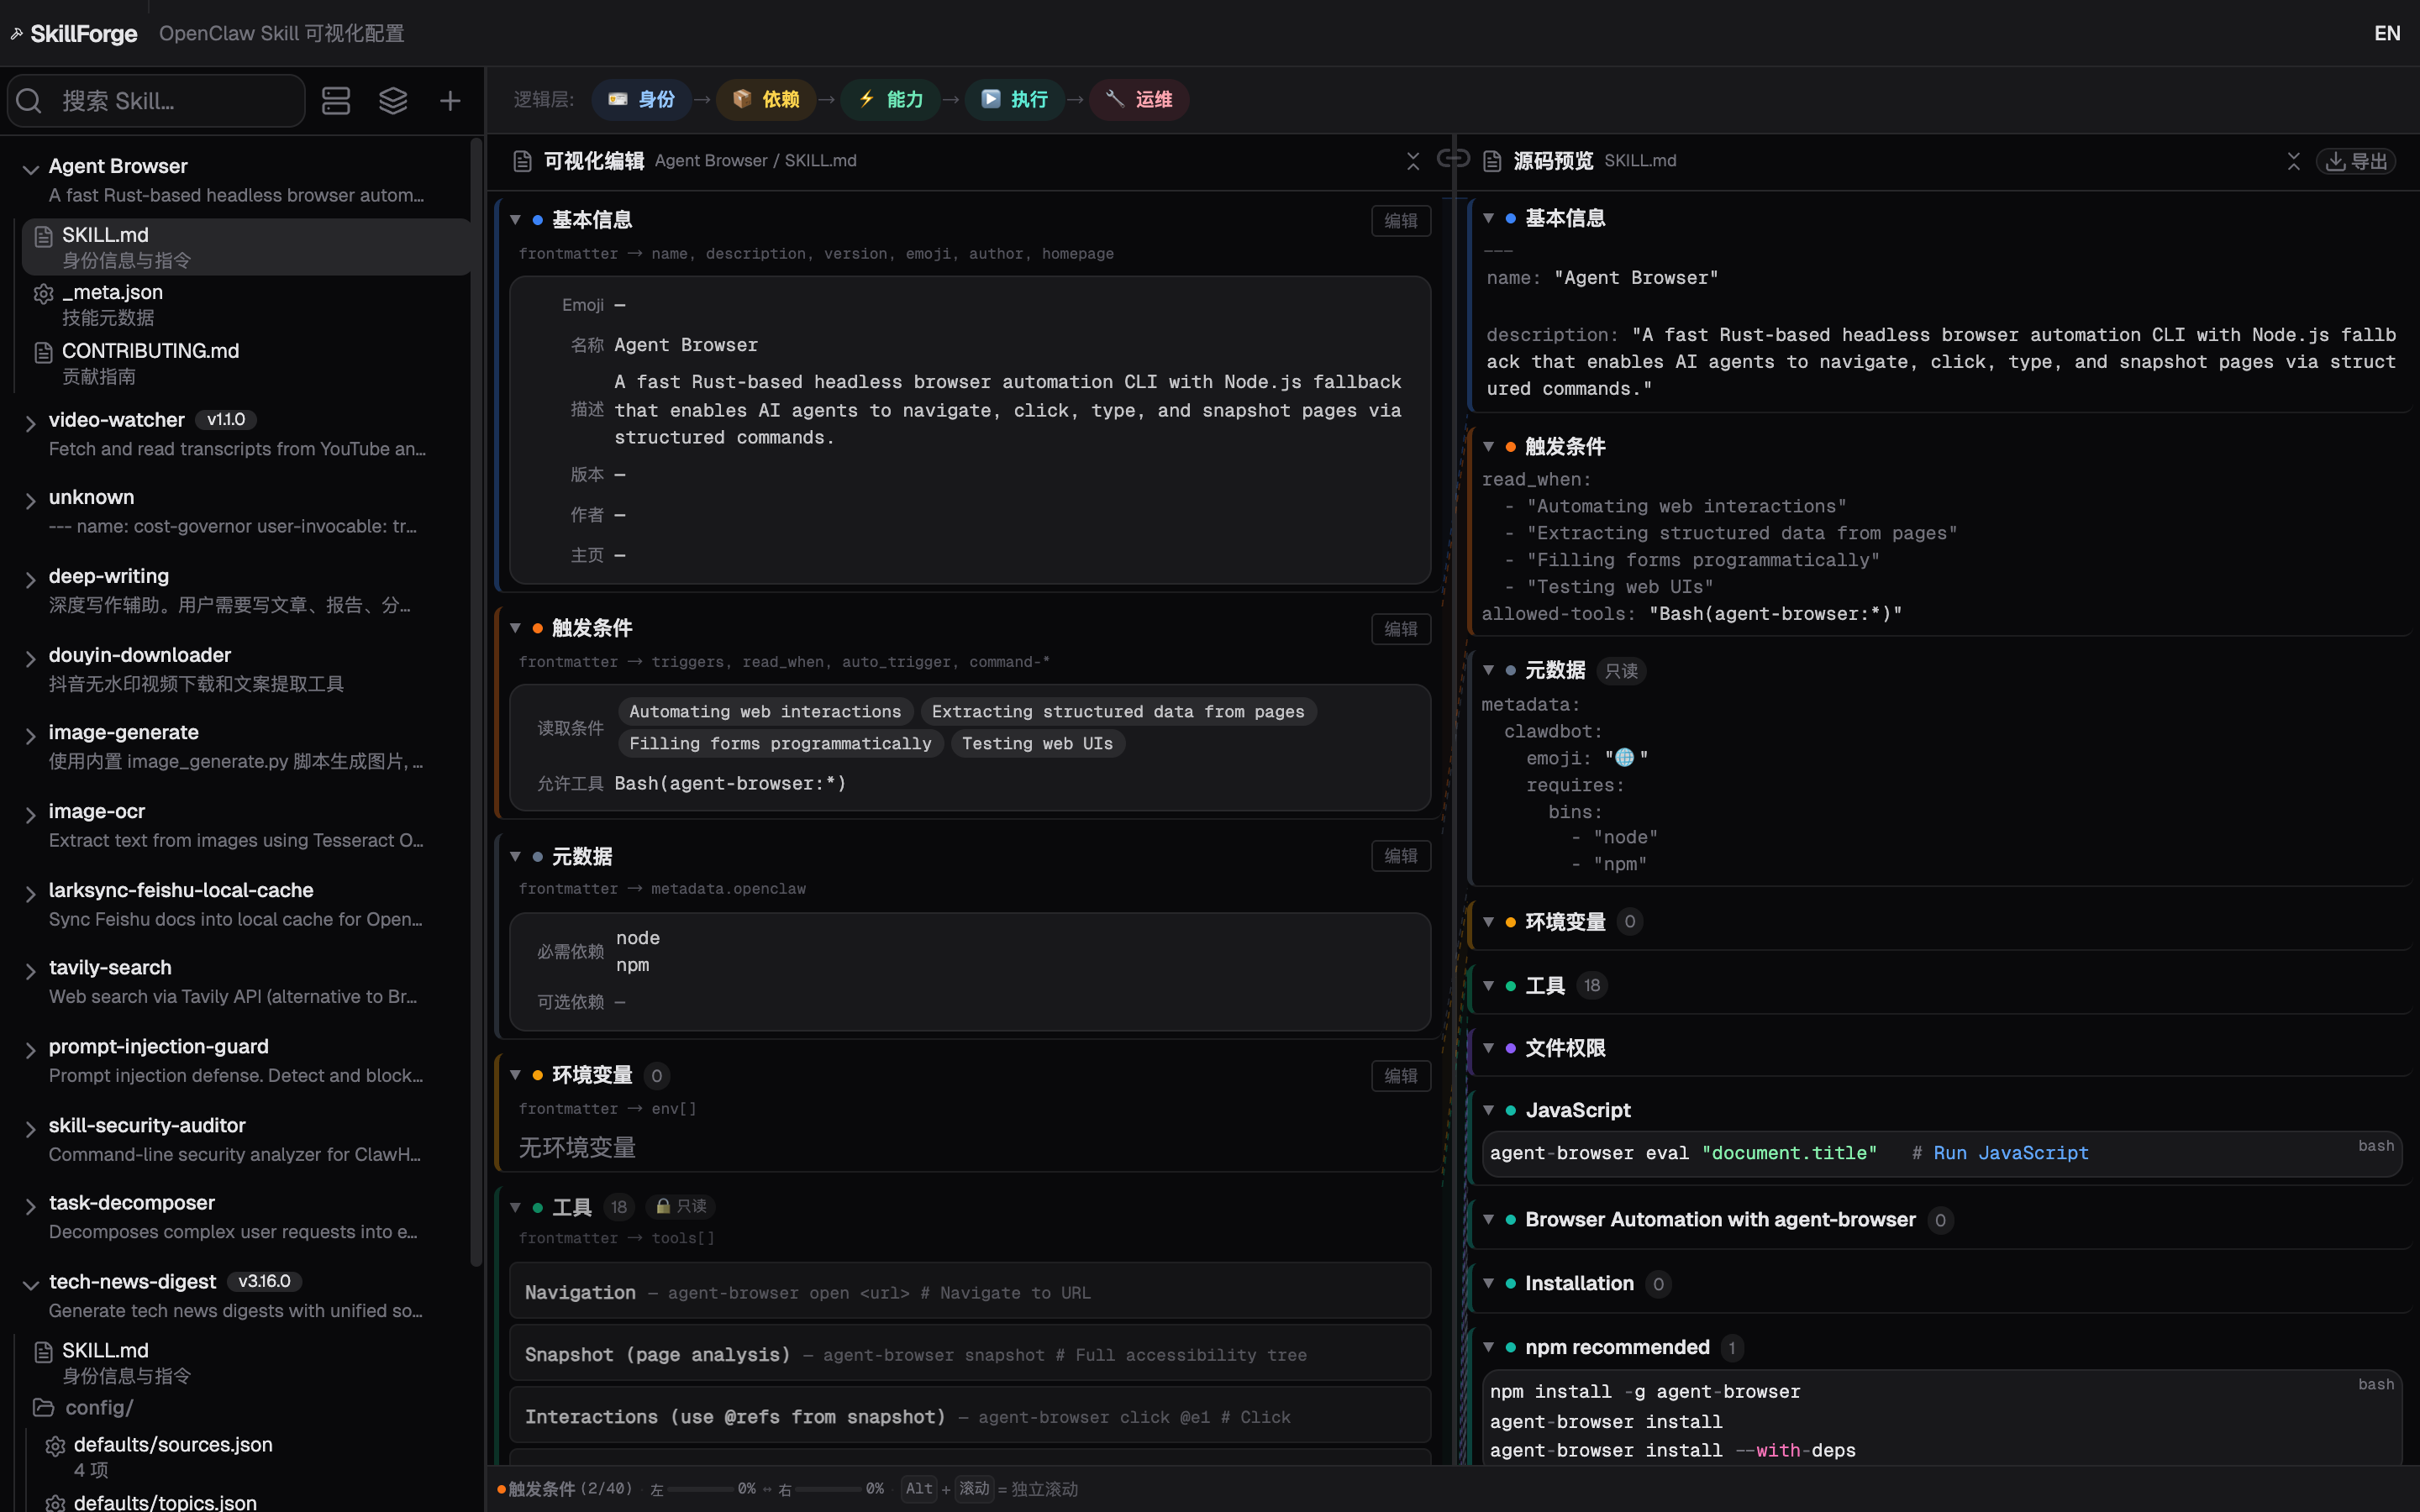Switch the language using the EN toggle
Image resolution: width=2420 pixels, height=1512 pixels.
pos(2386,33)
